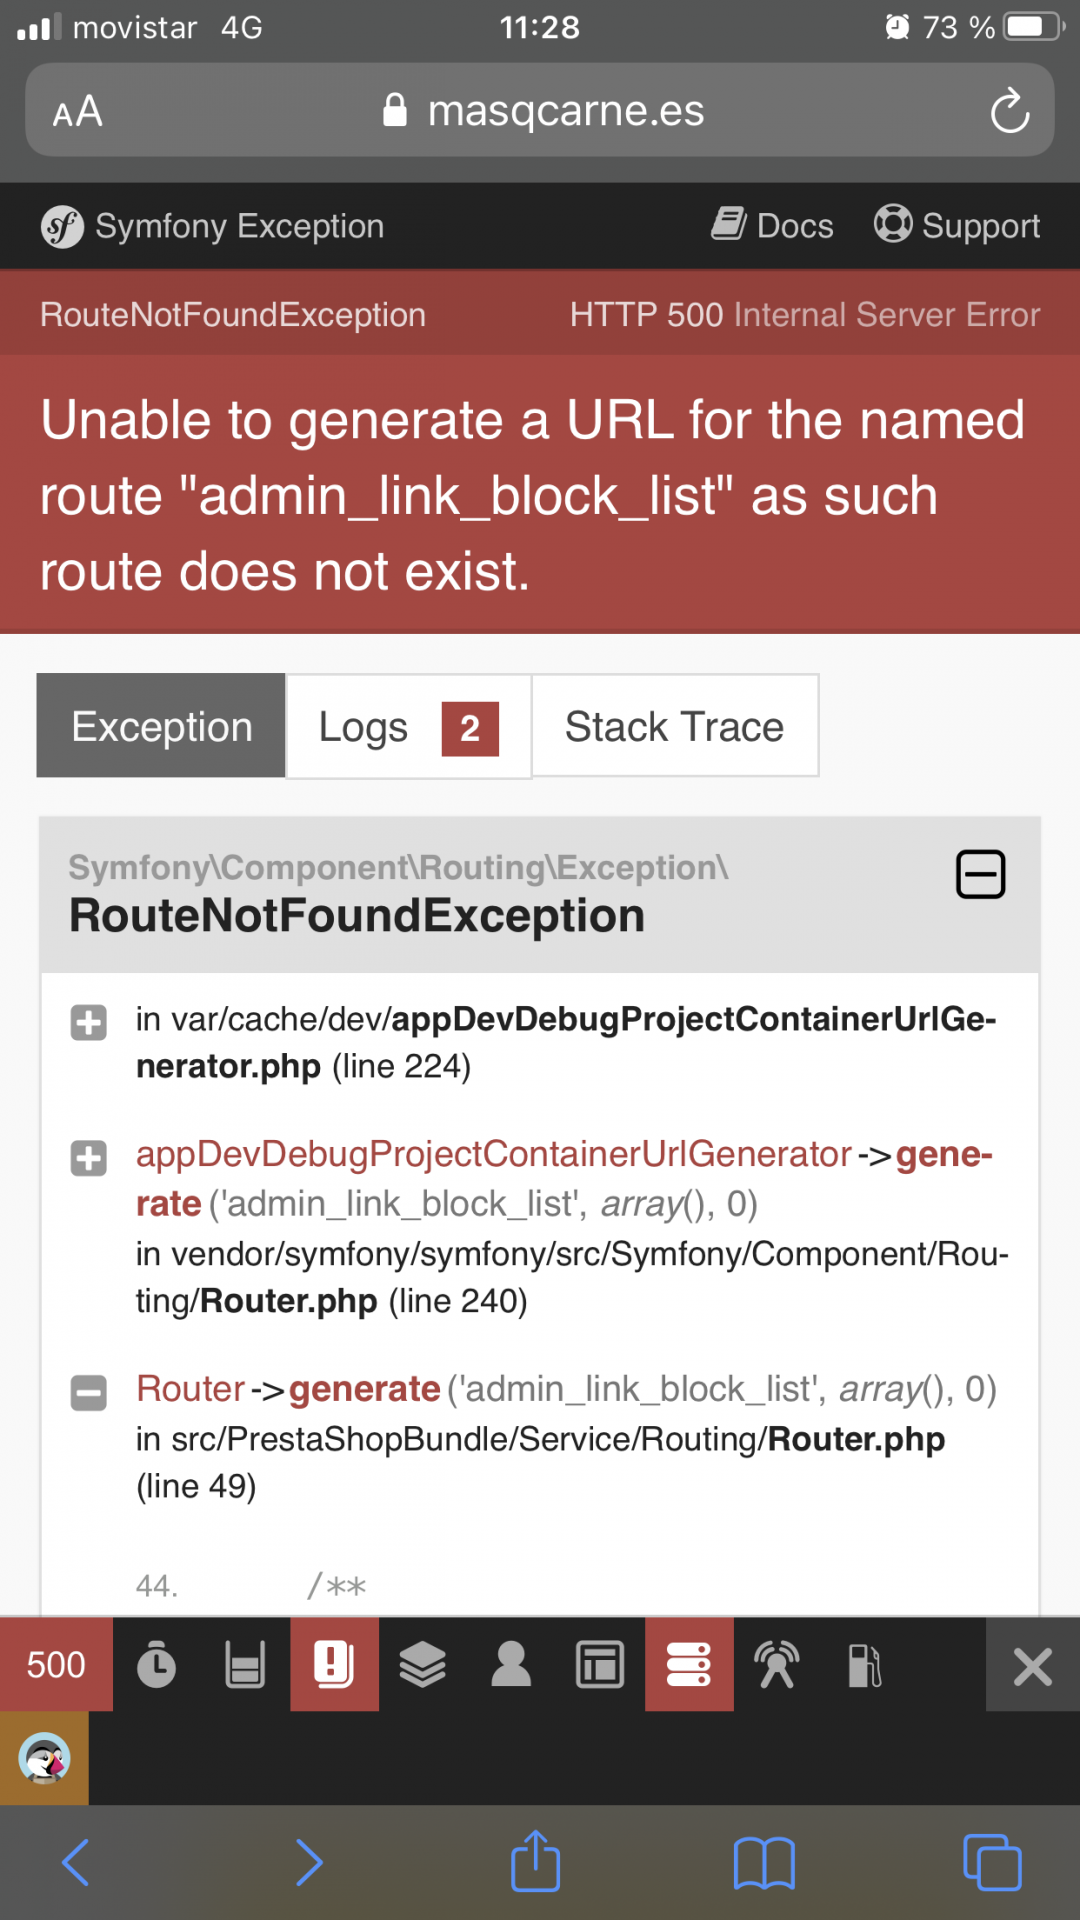The width and height of the screenshot is (1080, 1920).
Task: Collapse the RouteNotFoundException block
Action: tap(980, 874)
